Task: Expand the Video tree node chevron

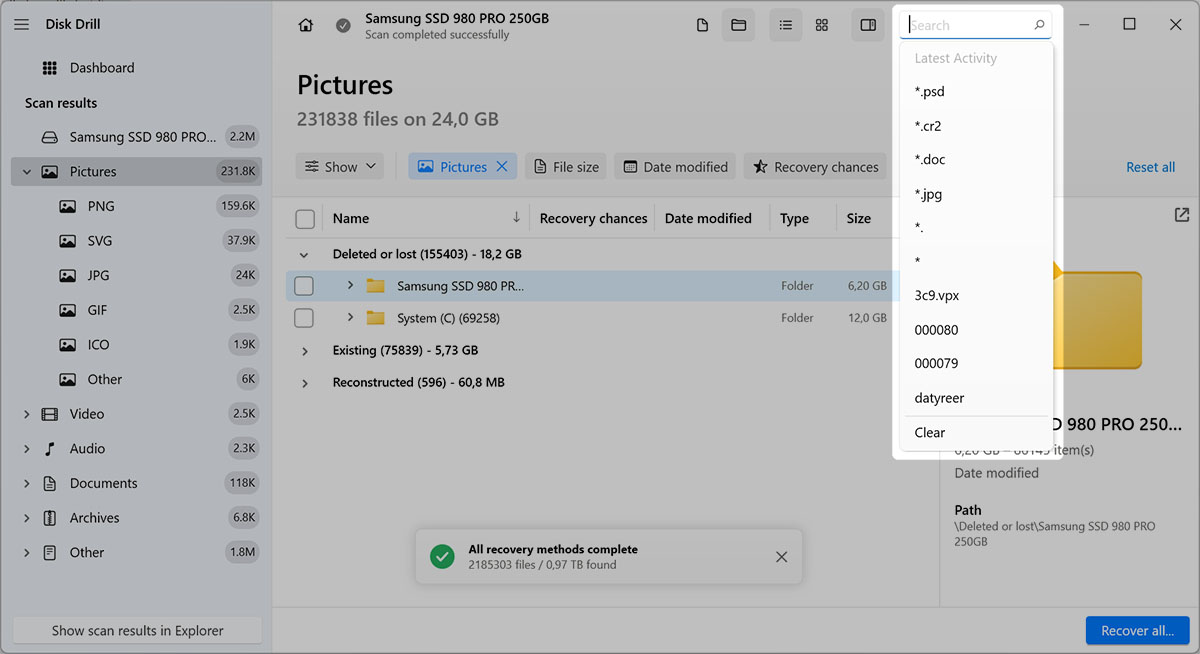Action: [x=26, y=414]
